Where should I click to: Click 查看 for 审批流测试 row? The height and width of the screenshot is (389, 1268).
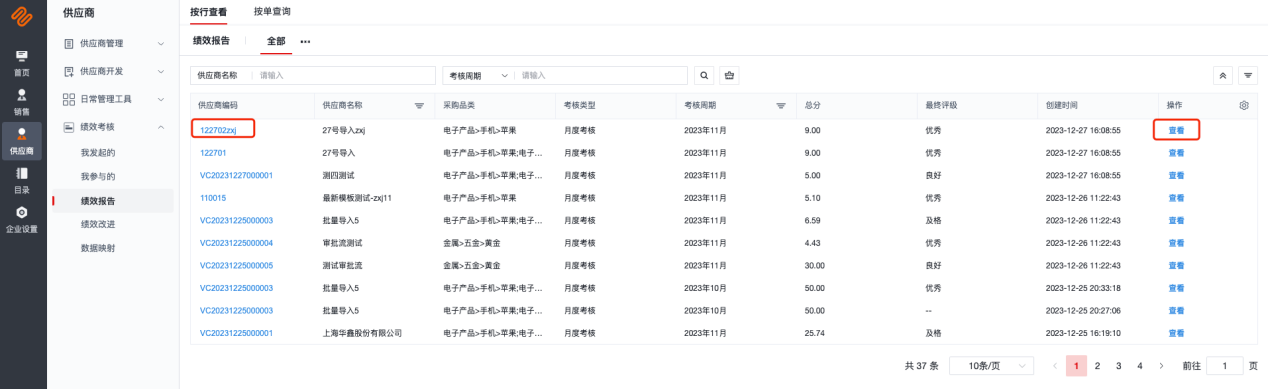(x=1176, y=243)
